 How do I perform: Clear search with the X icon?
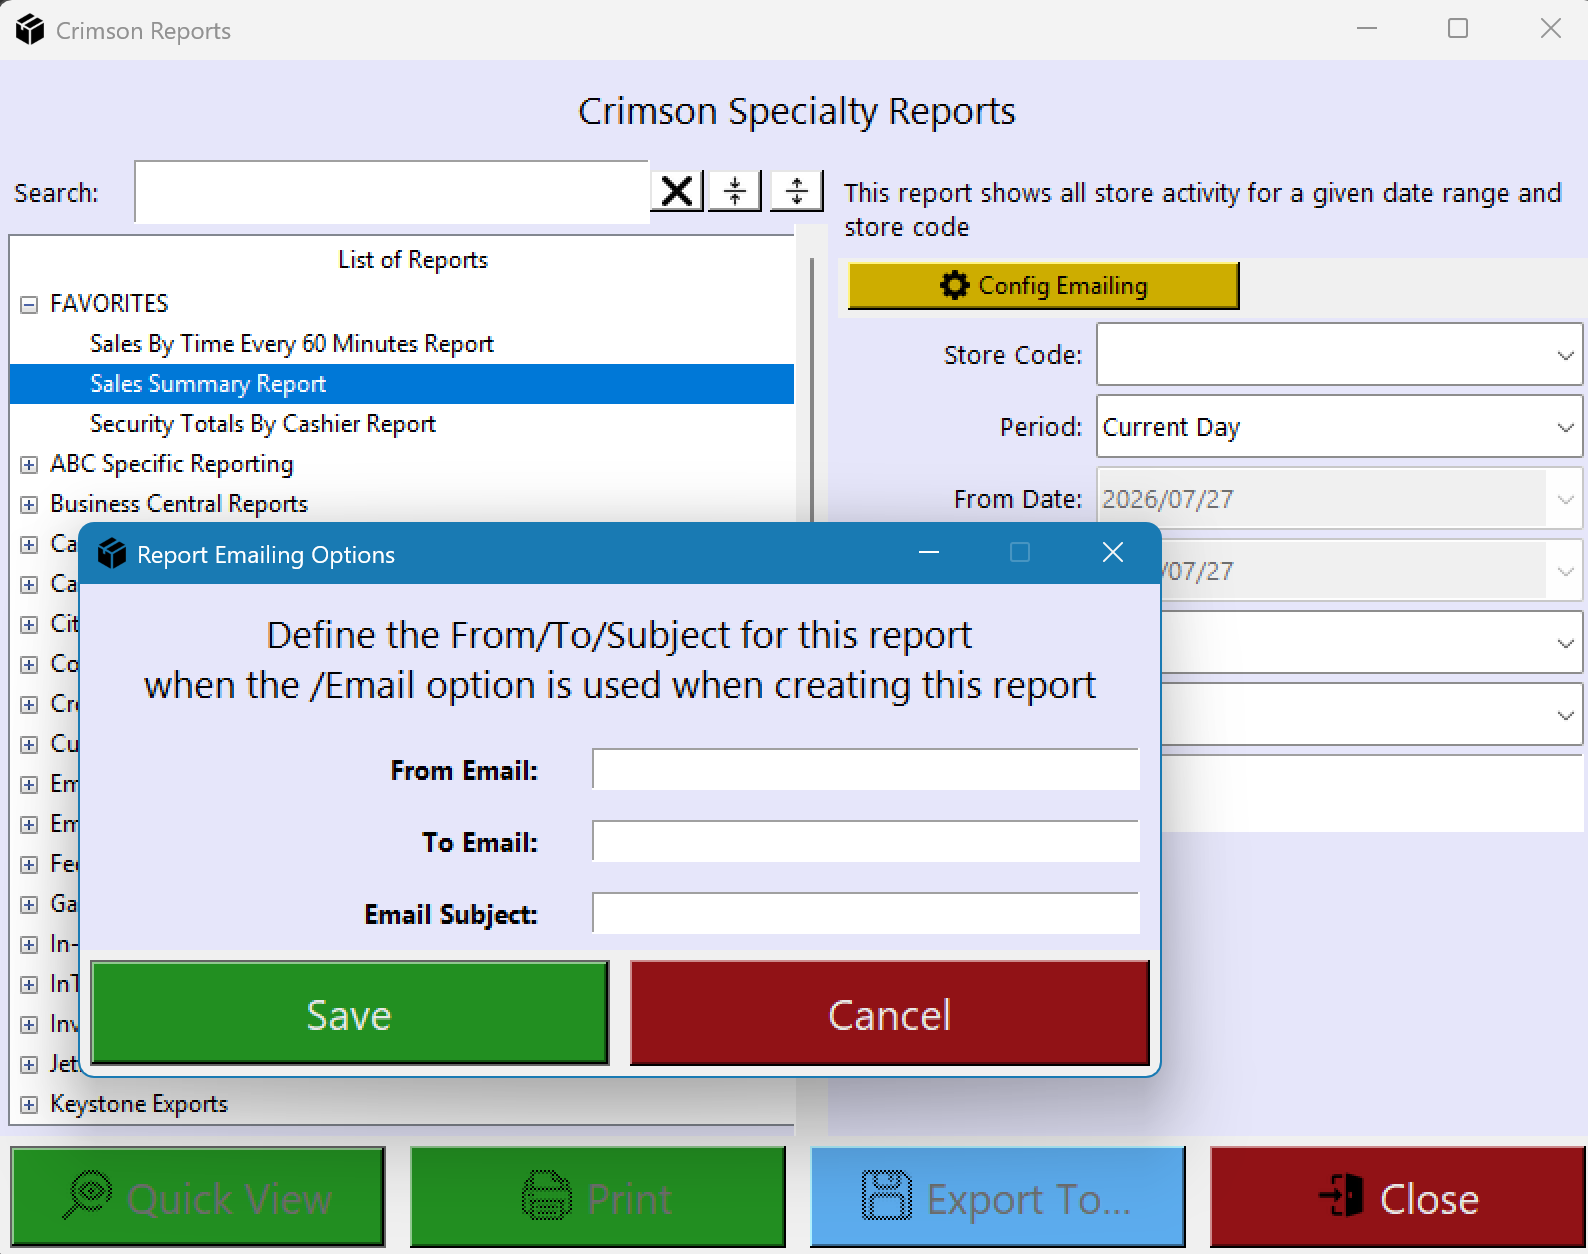coord(677,190)
